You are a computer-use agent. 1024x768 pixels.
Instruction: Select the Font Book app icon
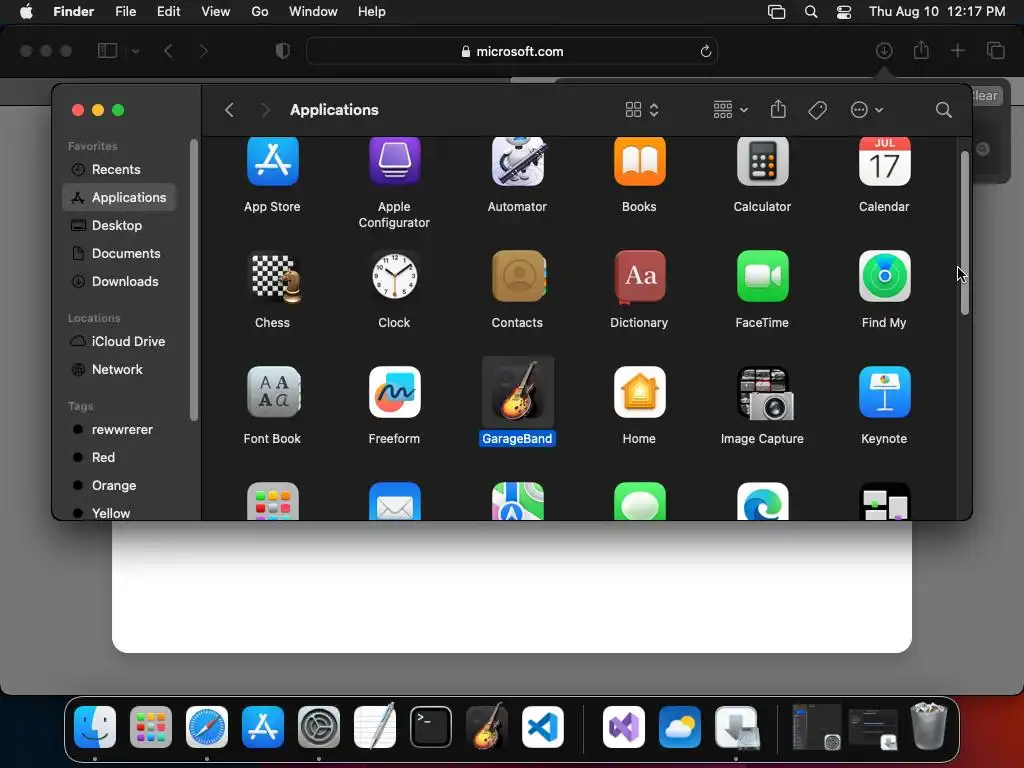(x=274, y=392)
